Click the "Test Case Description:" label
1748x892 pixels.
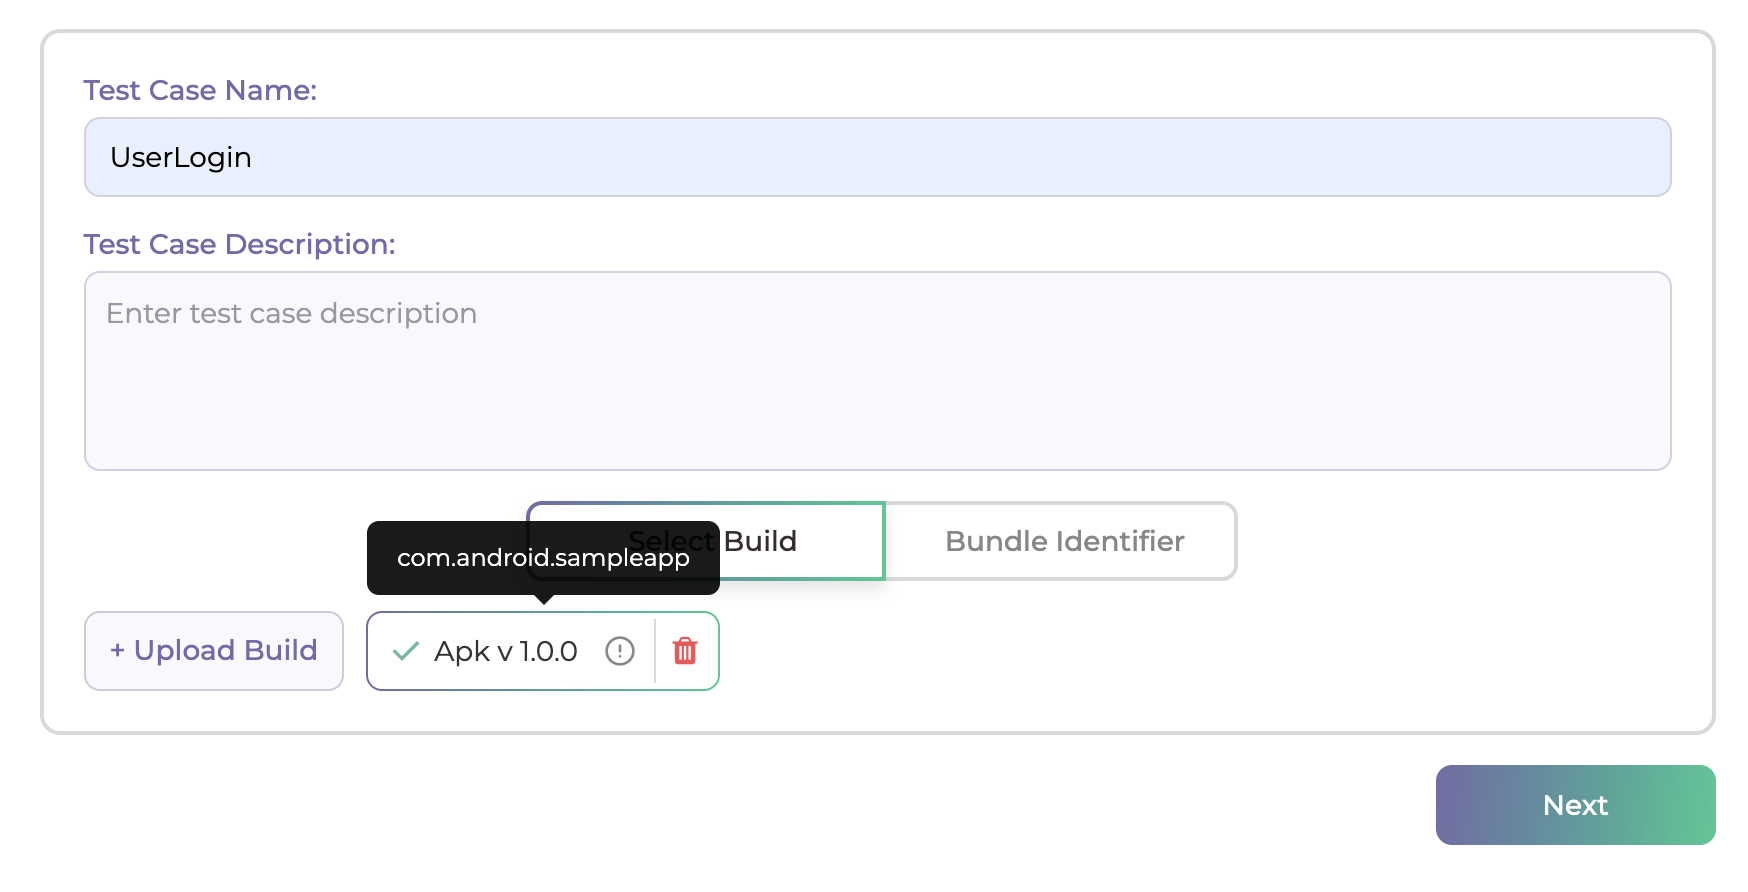pyautogui.click(x=239, y=244)
